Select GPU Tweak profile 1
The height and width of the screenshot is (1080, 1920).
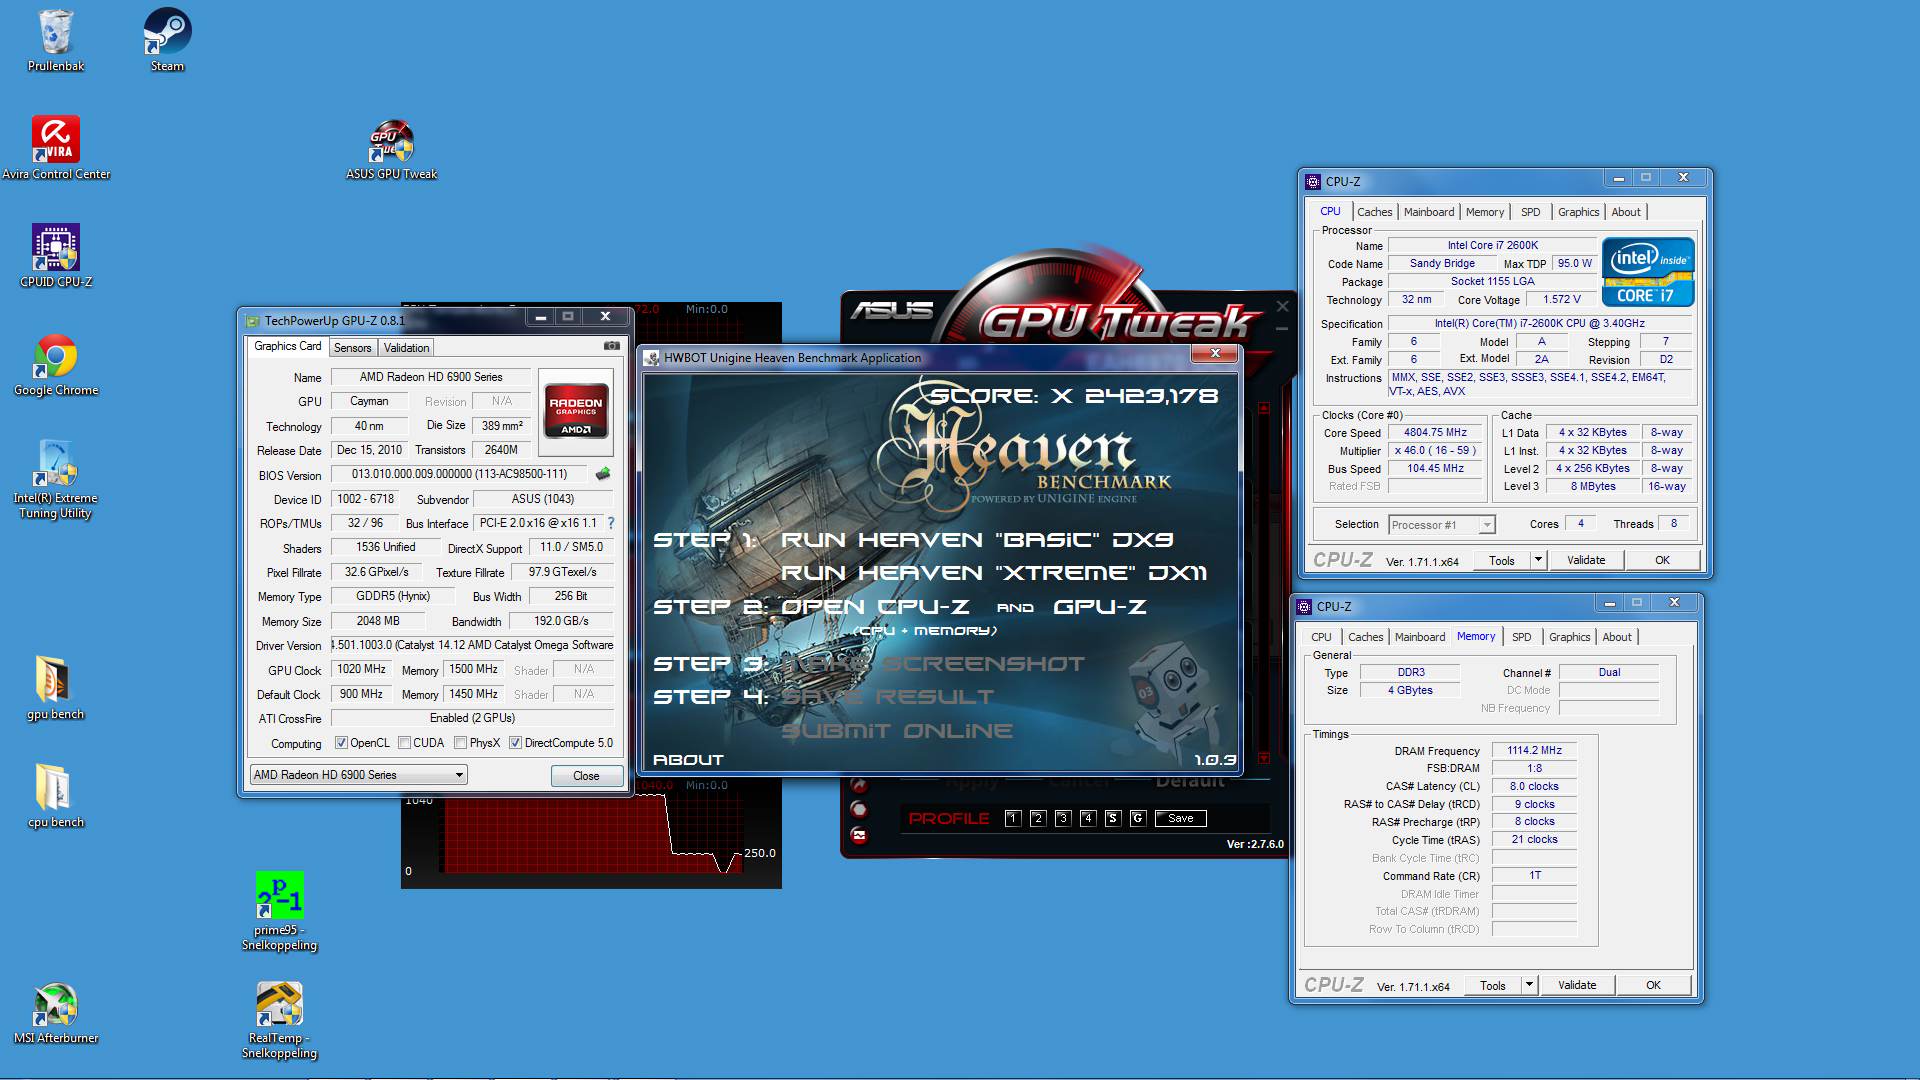coord(1012,818)
